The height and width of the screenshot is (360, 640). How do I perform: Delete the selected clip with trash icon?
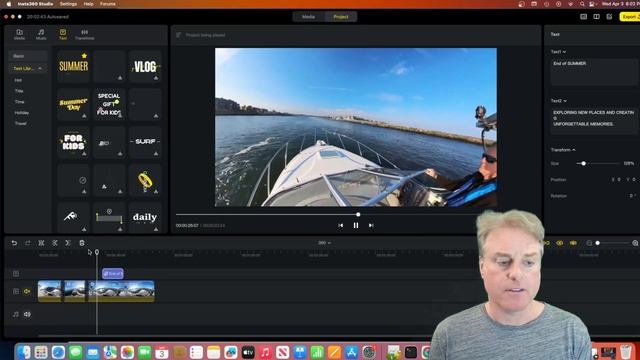point(82,243)
